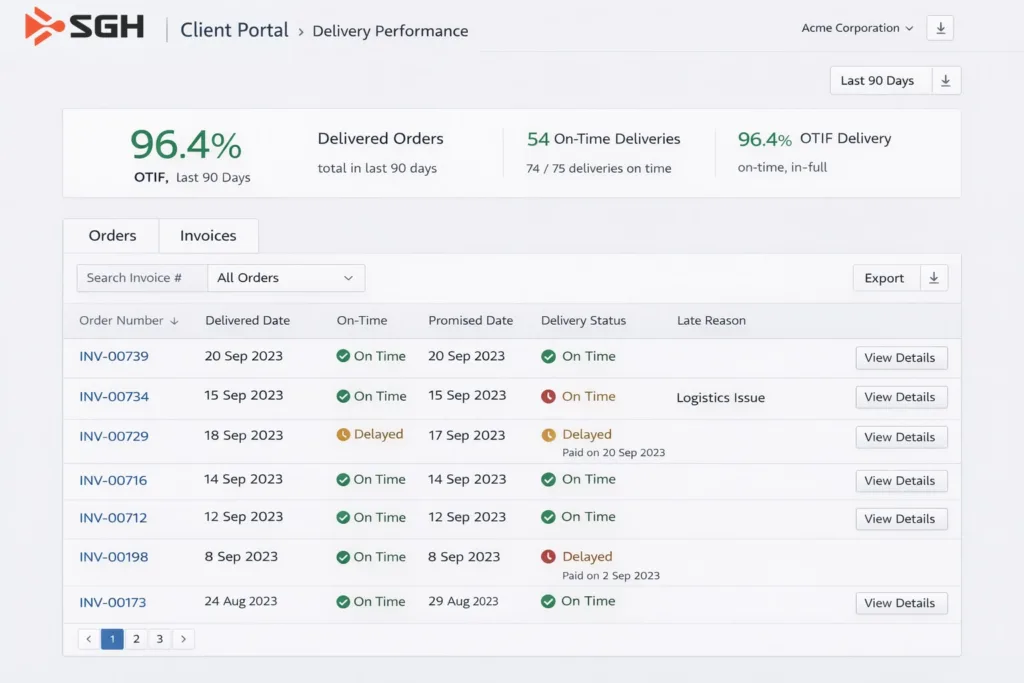
Task: Go to next page using right chevron
Action: pos(183,639)
